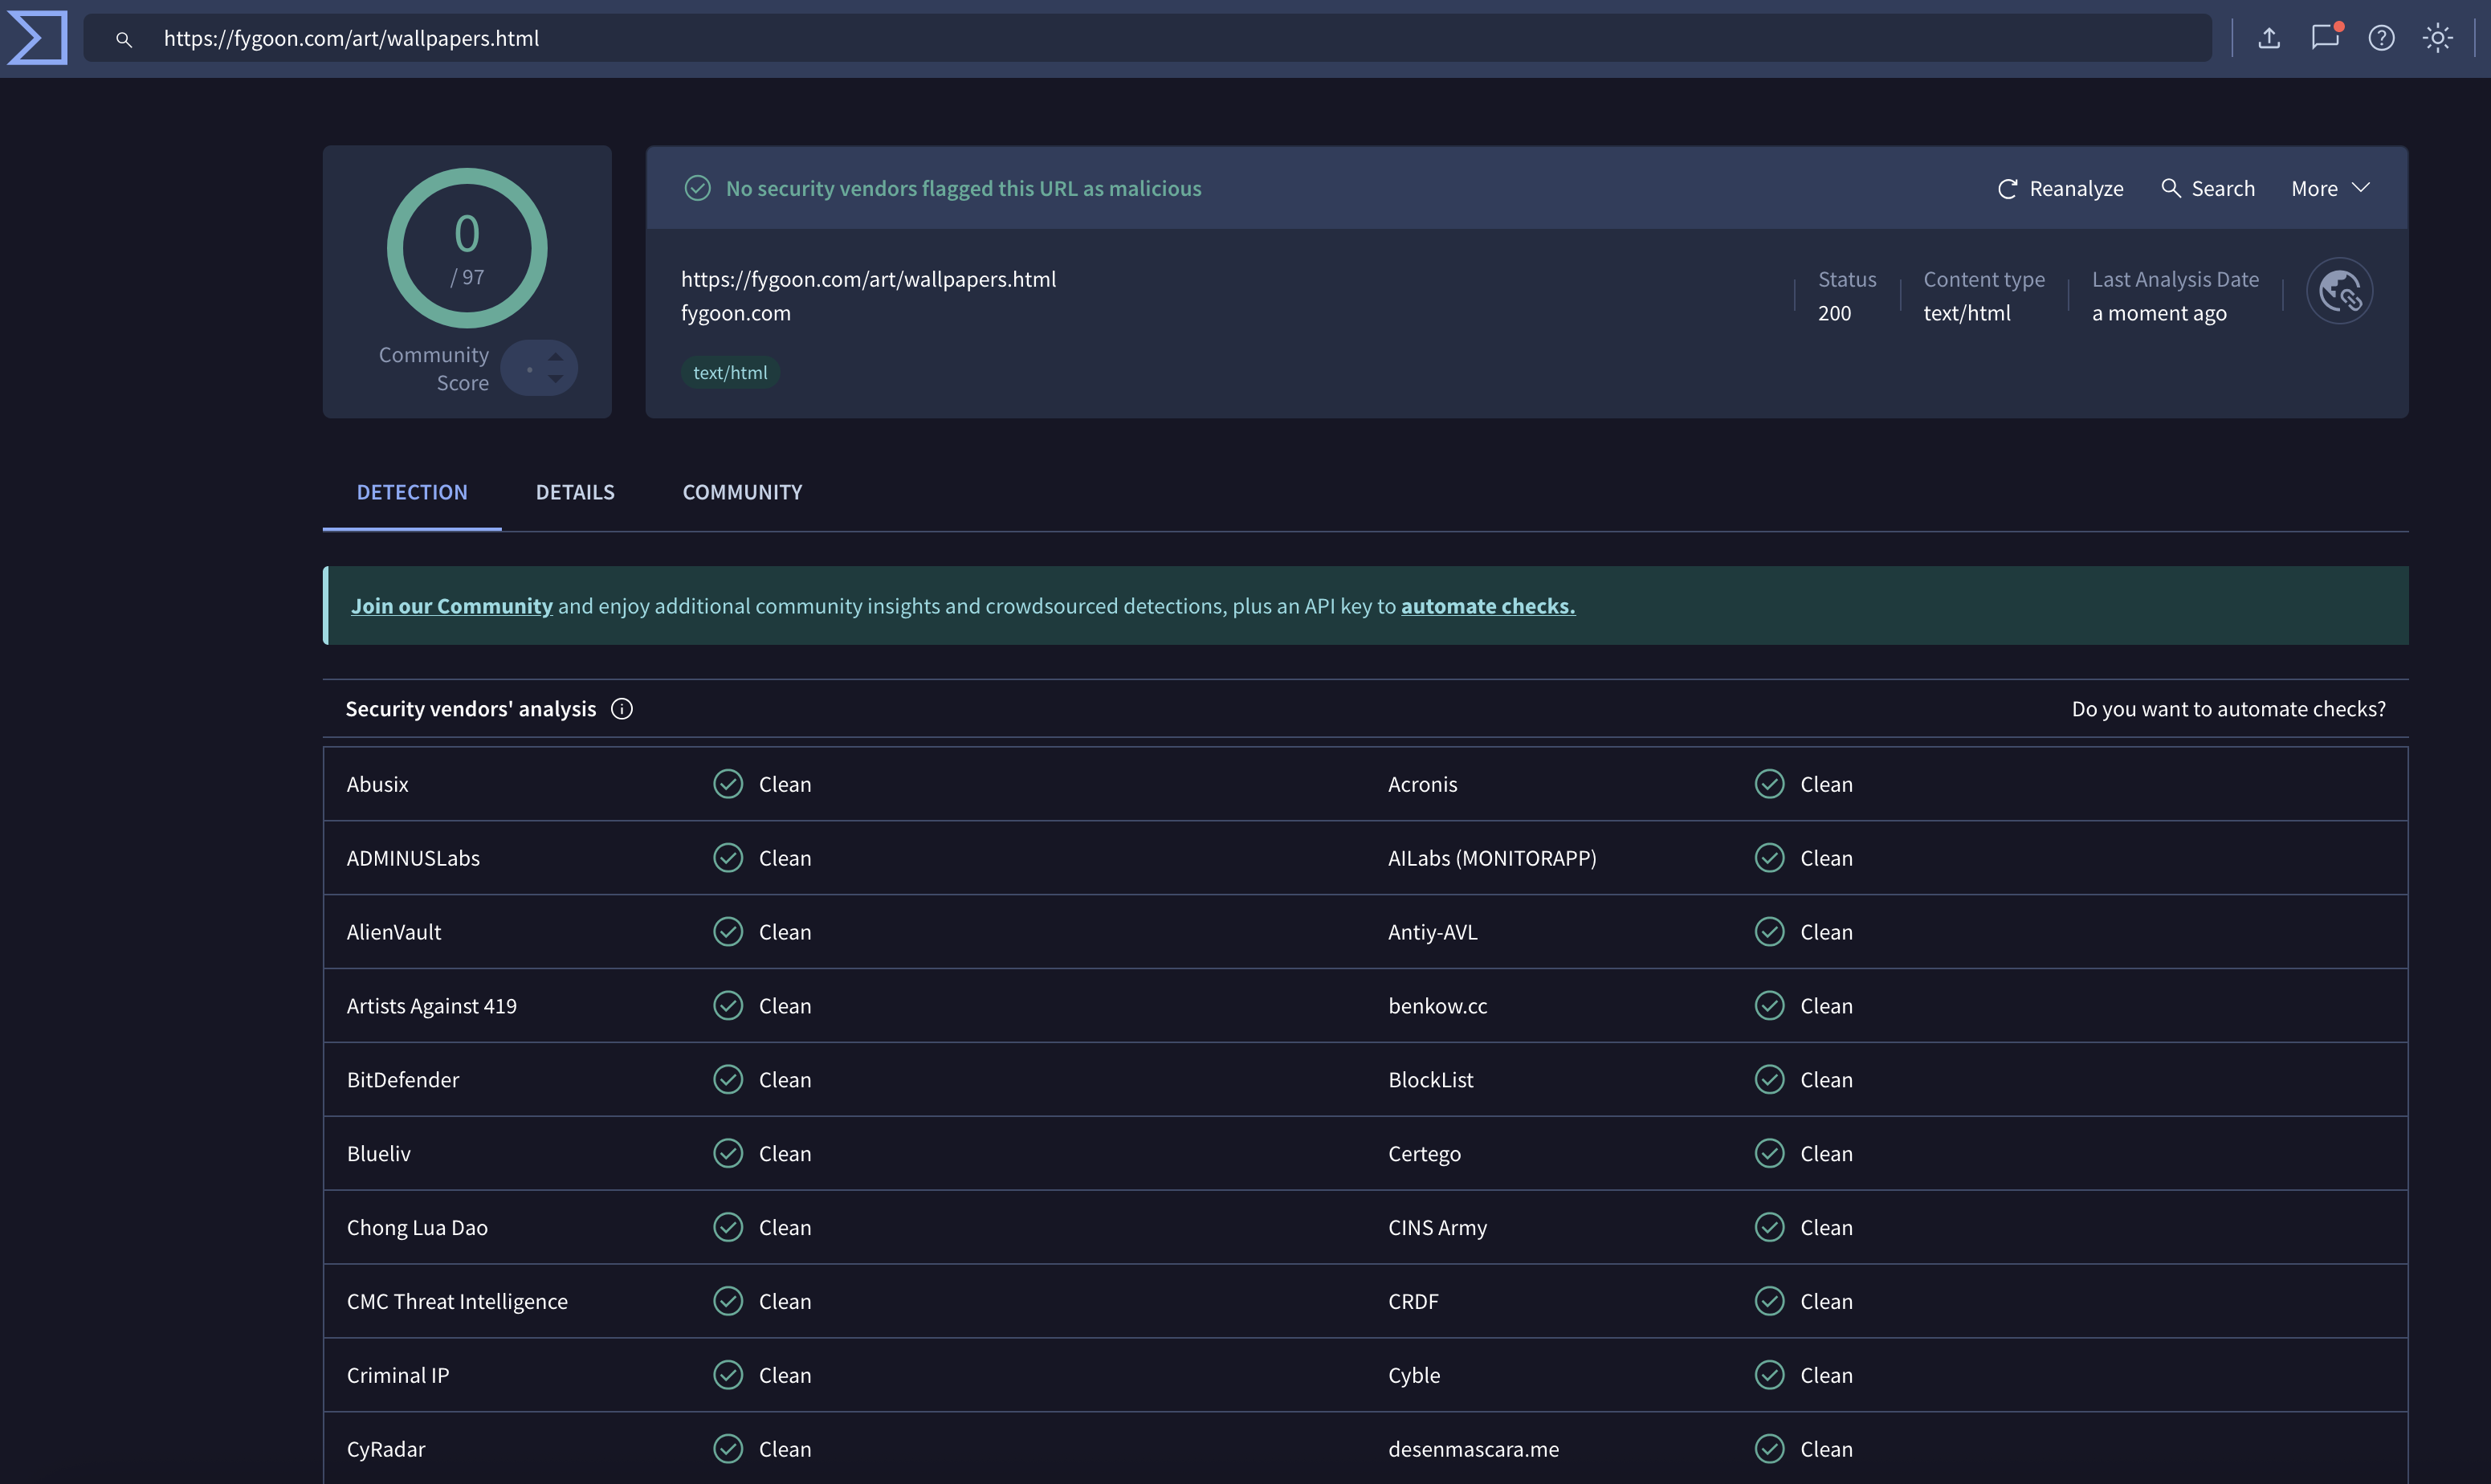Click CRDF clean check icon
Screen dimensions: 2491x1484
pos(1769,1302)
